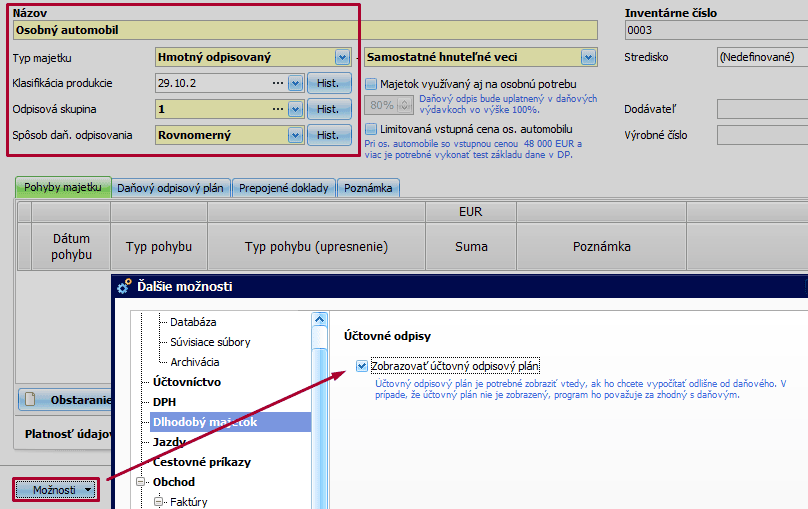Image resolution: width=808 pixels, height=509 pixels.
Task: Click the ellipsis in Spôsob daň. odpisovania field
Action: (278, 135)
